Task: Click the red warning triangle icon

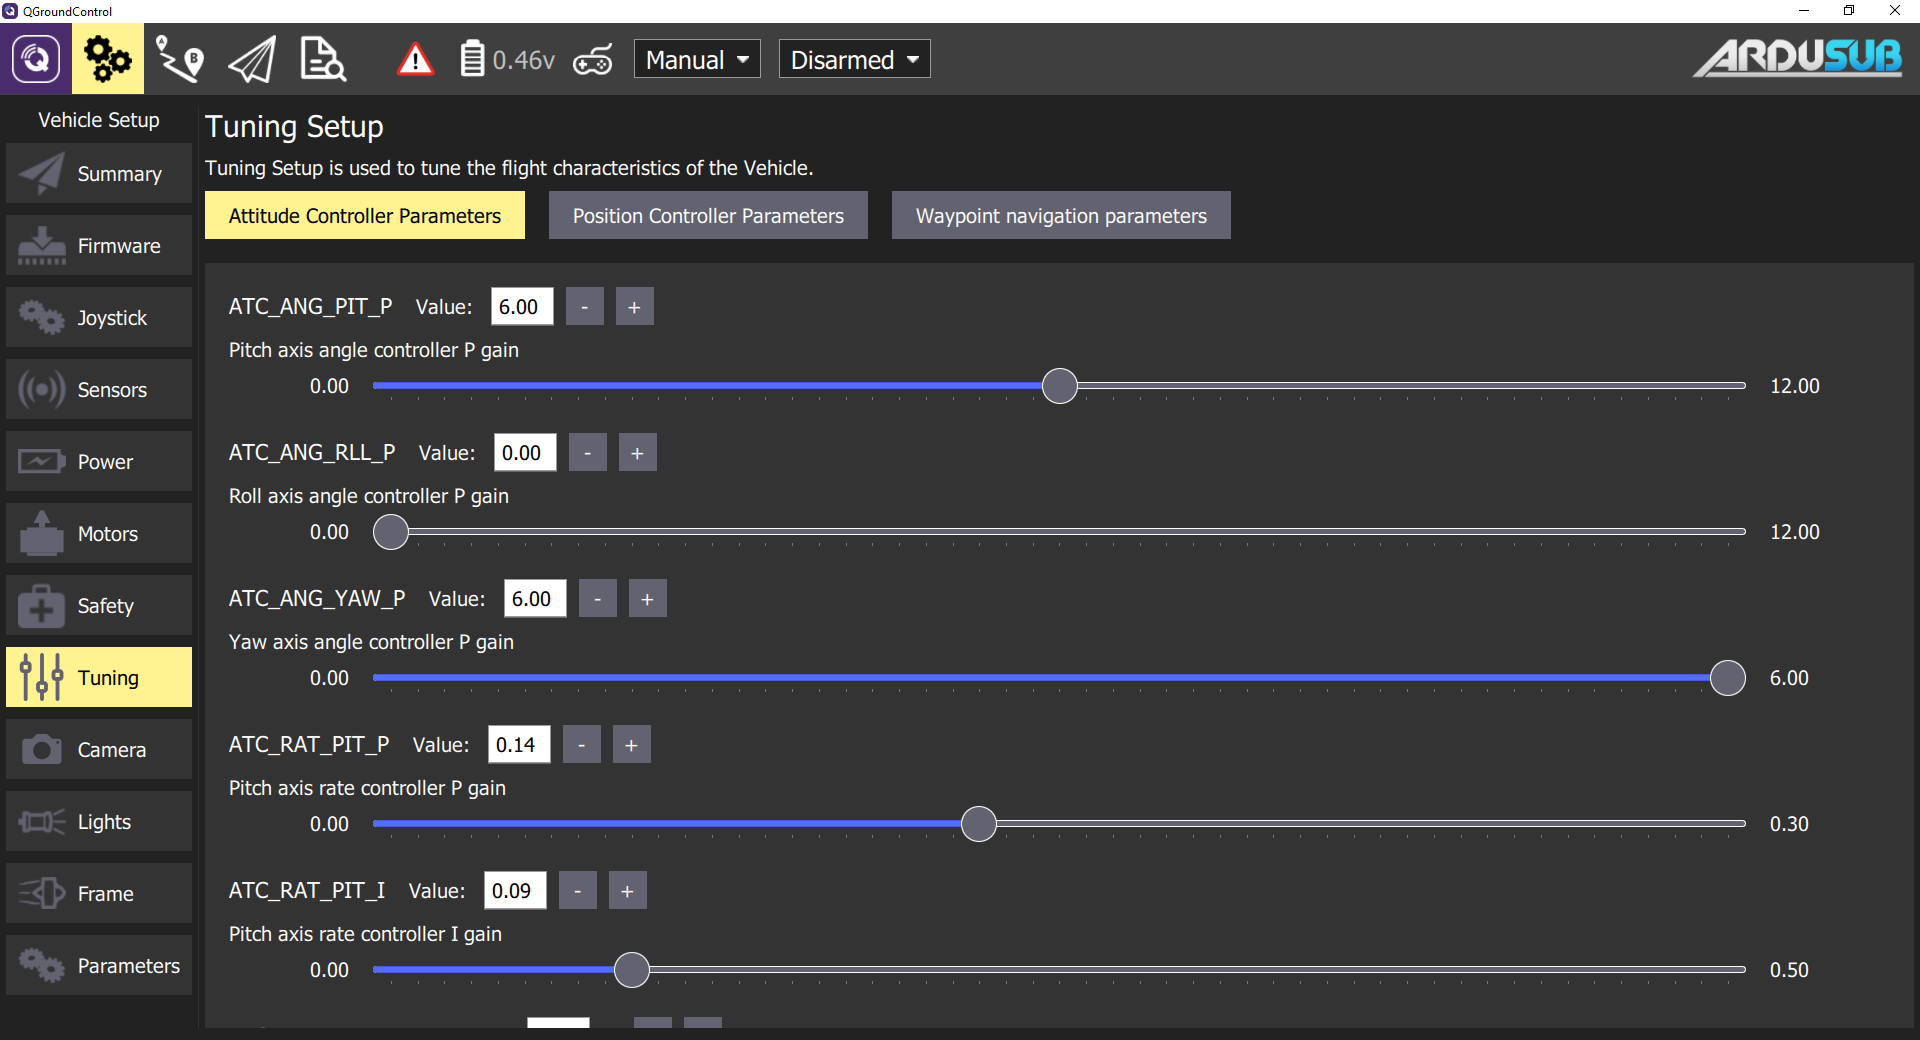Action: coord(415,60)
